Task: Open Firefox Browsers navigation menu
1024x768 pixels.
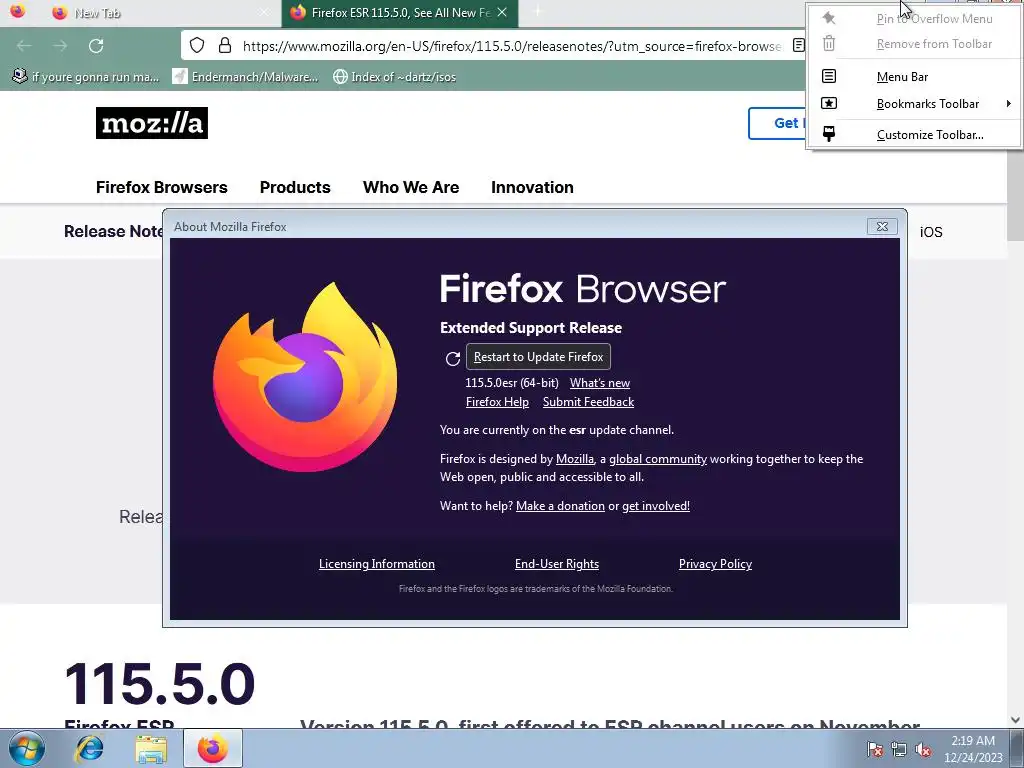Action: (x=161, y=187)
